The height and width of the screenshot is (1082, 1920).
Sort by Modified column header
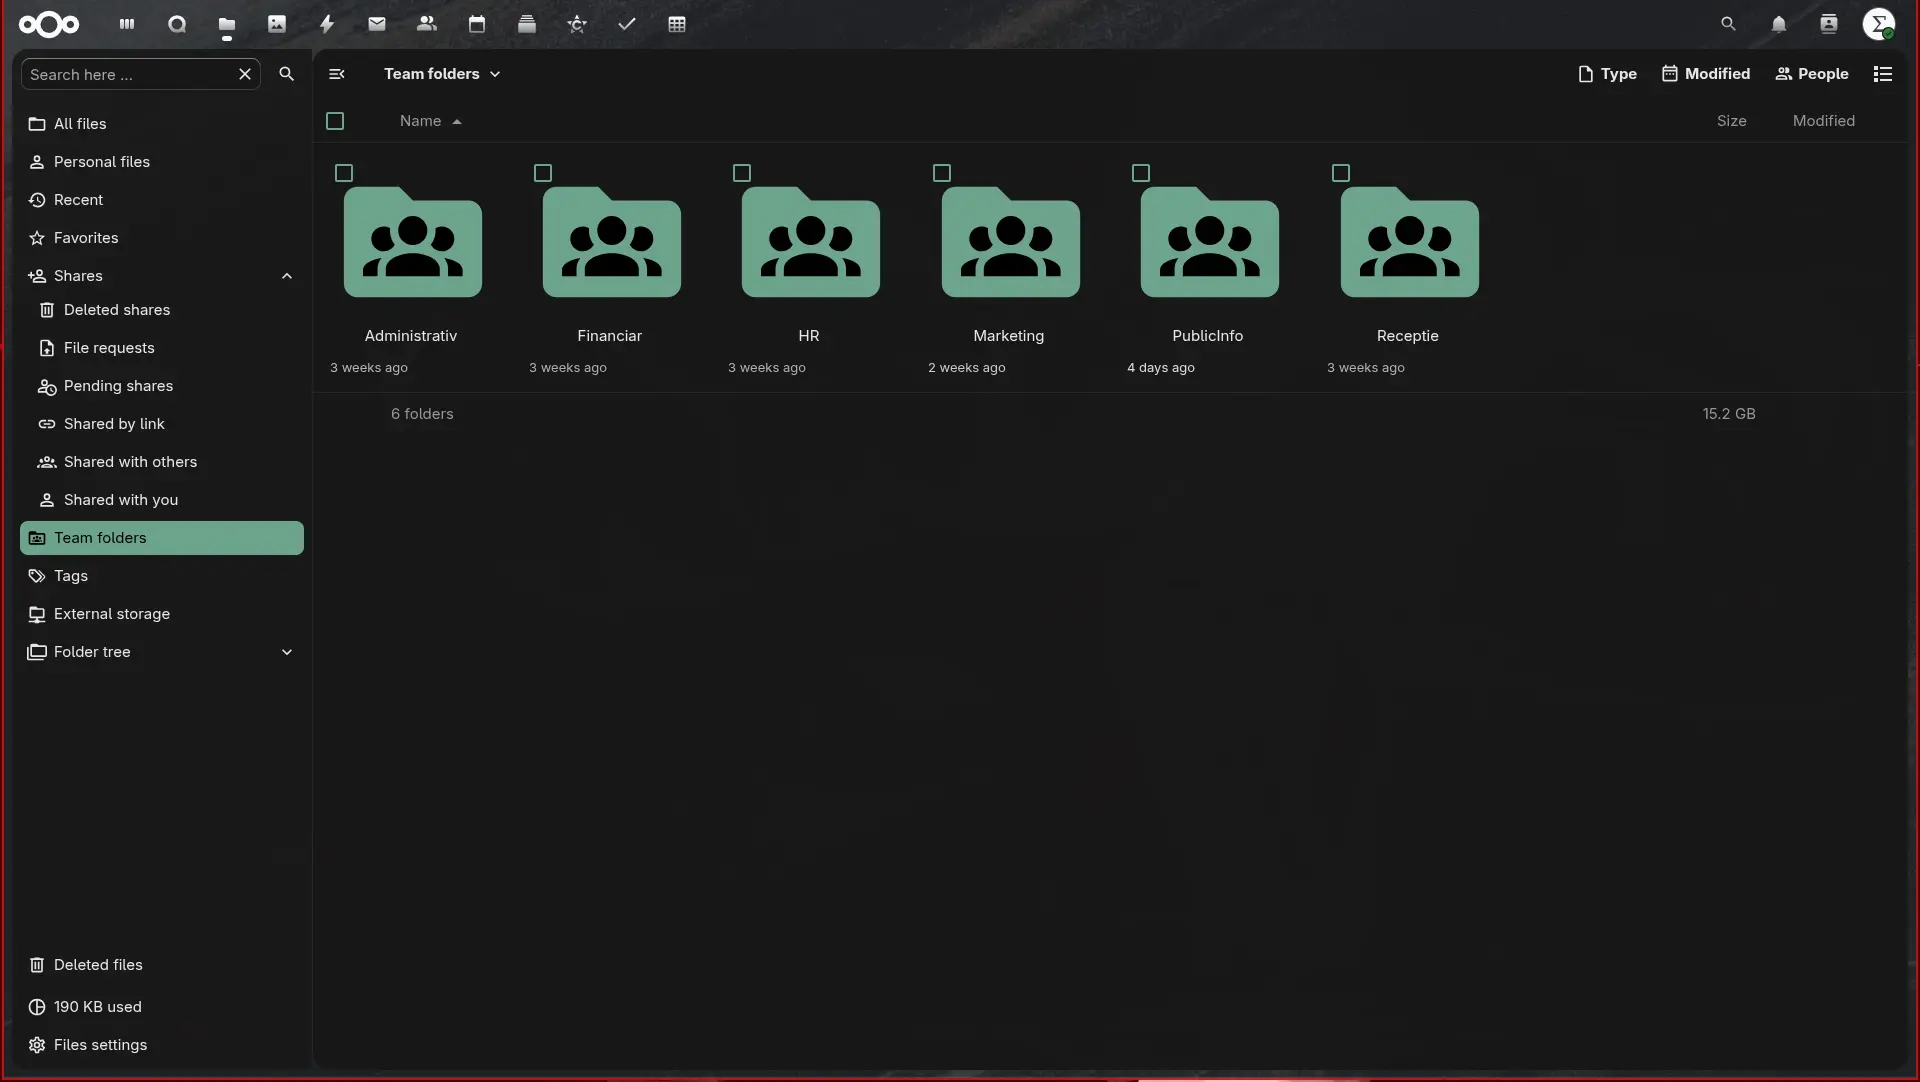pos(1823,121)
